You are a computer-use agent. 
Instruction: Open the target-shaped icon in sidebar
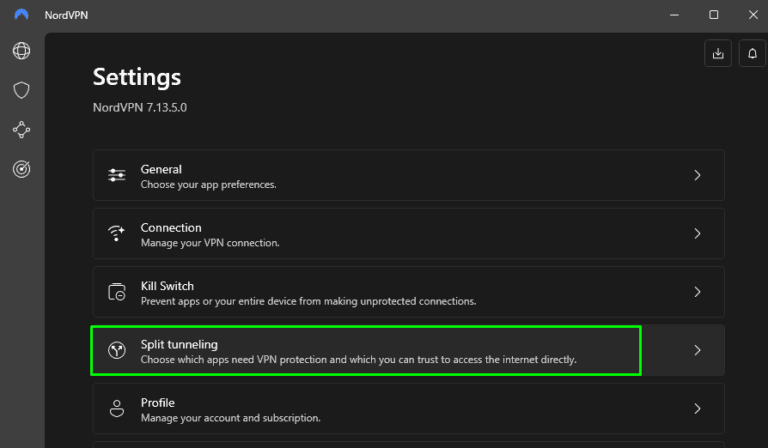pos(21,169)
